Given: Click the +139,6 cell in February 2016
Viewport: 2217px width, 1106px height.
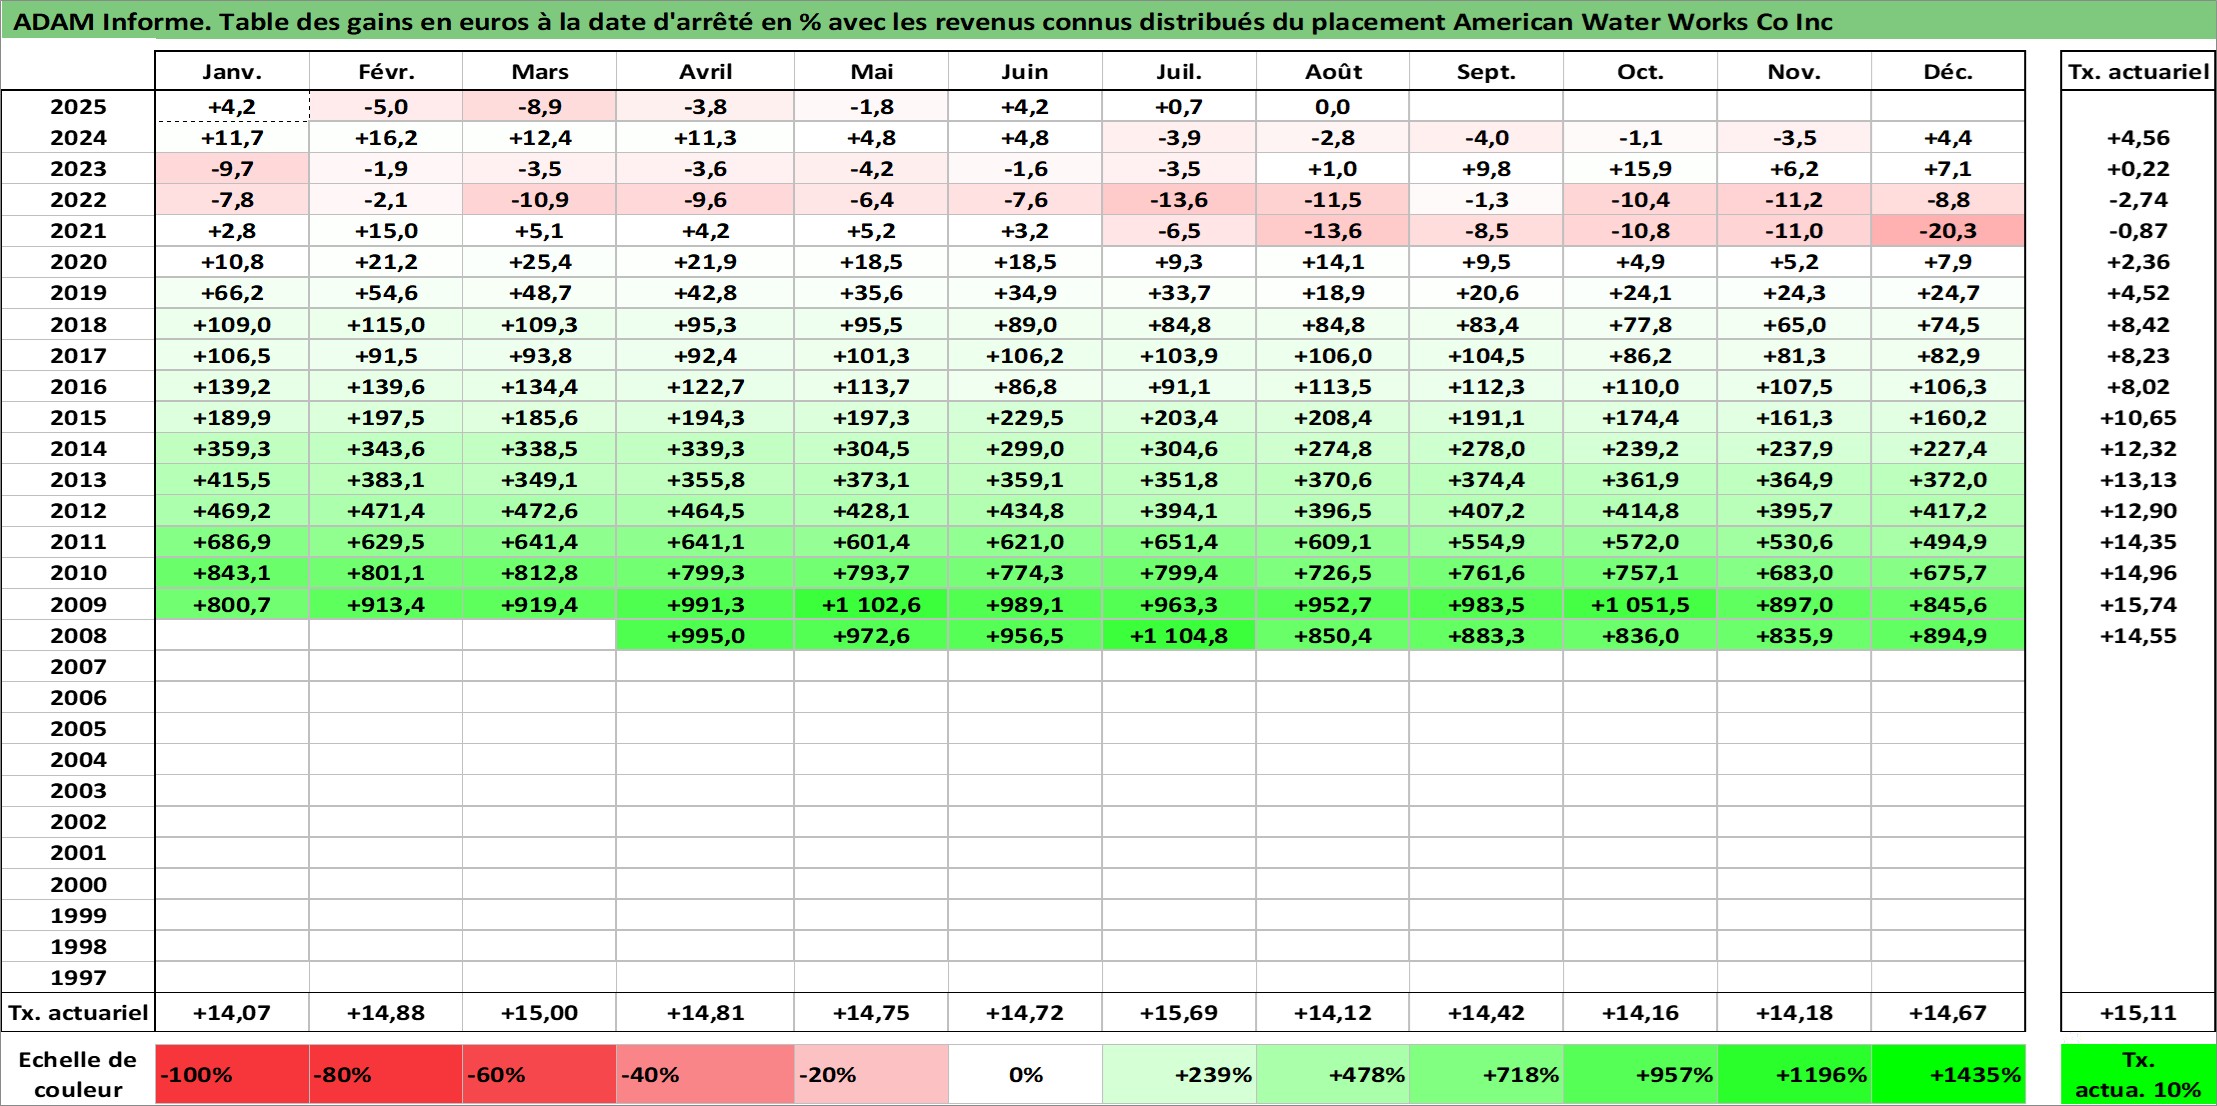Looking at the screenshot, I should coord(386,387).
